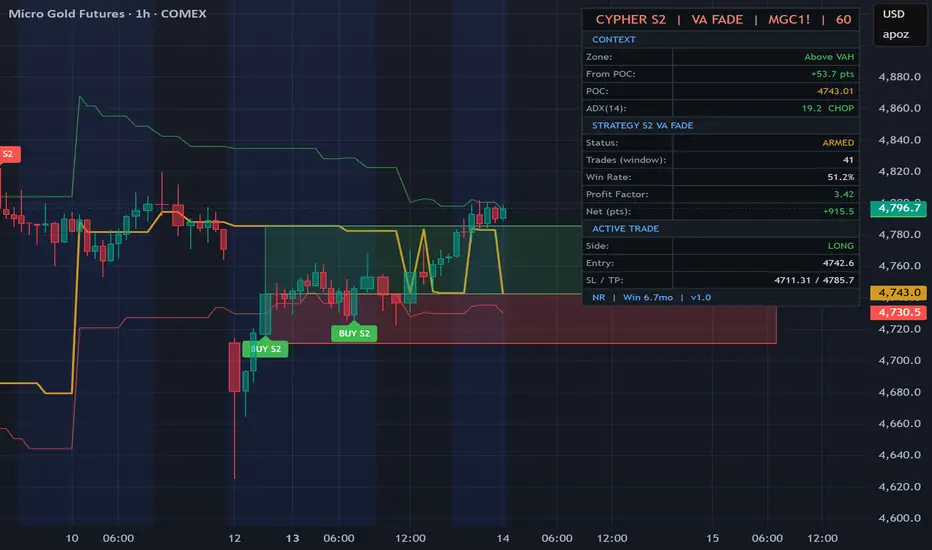This screenshot has height=550, width=932.
Task: Click the 4,880.0 price axis label
Action: coord(899,77)
